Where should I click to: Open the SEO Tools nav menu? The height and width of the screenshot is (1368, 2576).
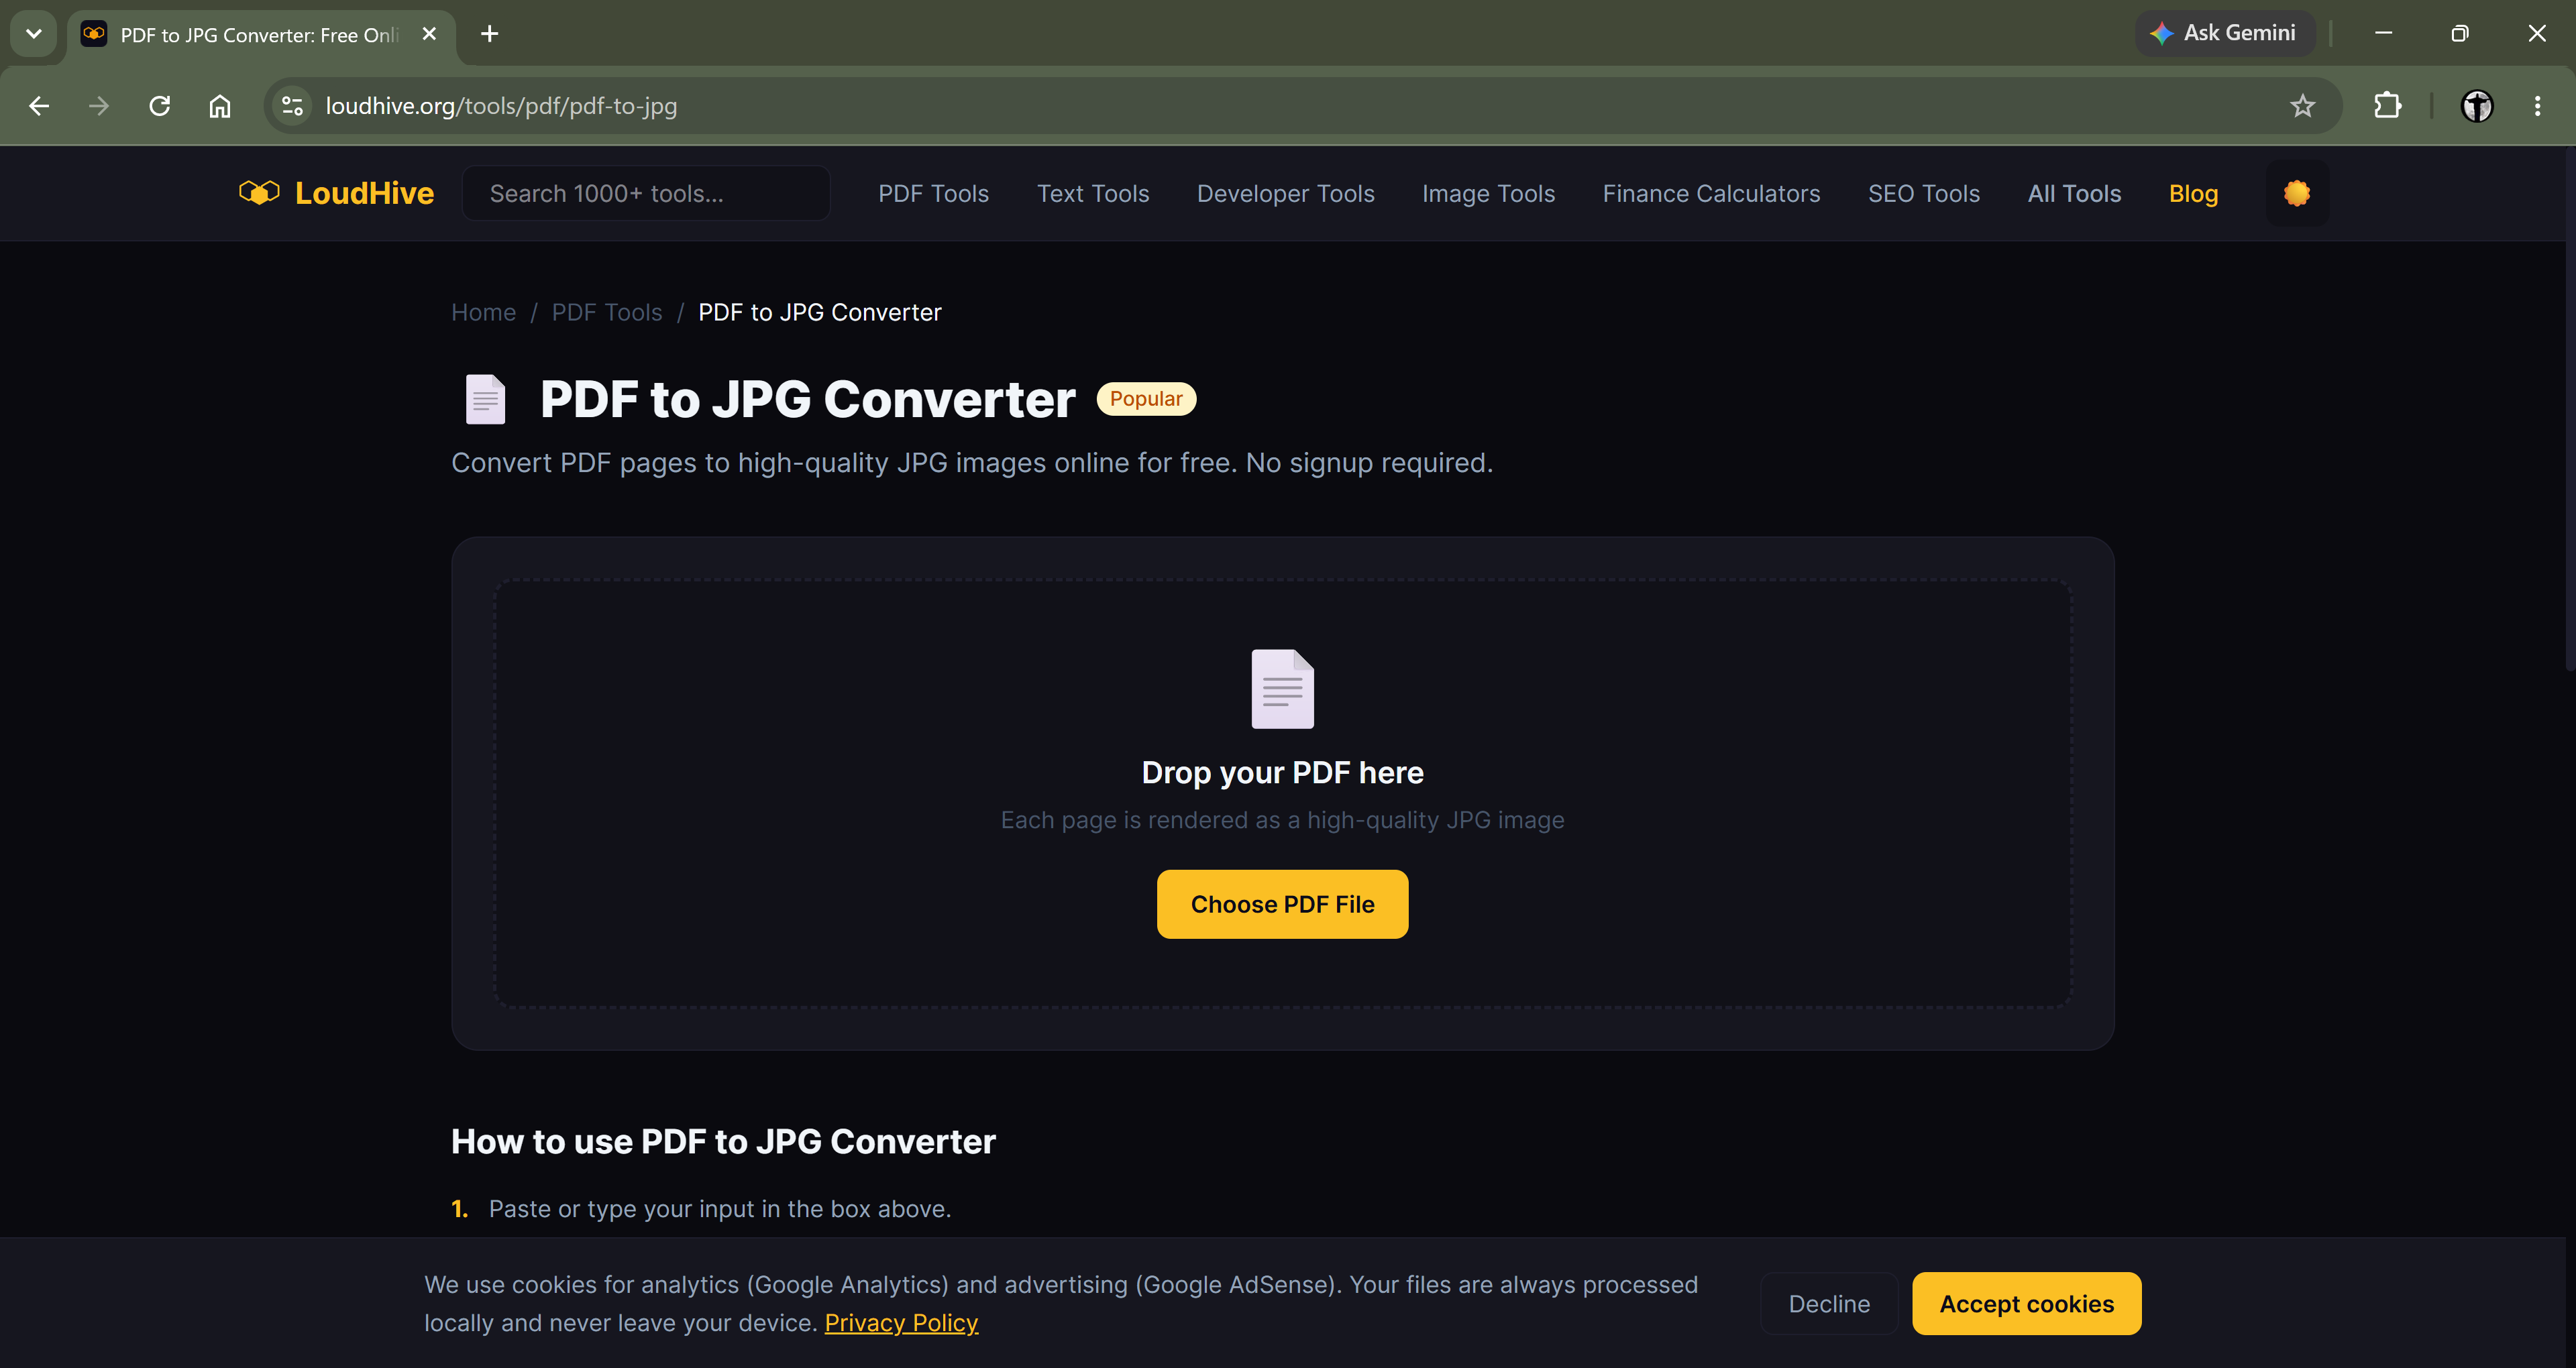tap(1923, 193)
